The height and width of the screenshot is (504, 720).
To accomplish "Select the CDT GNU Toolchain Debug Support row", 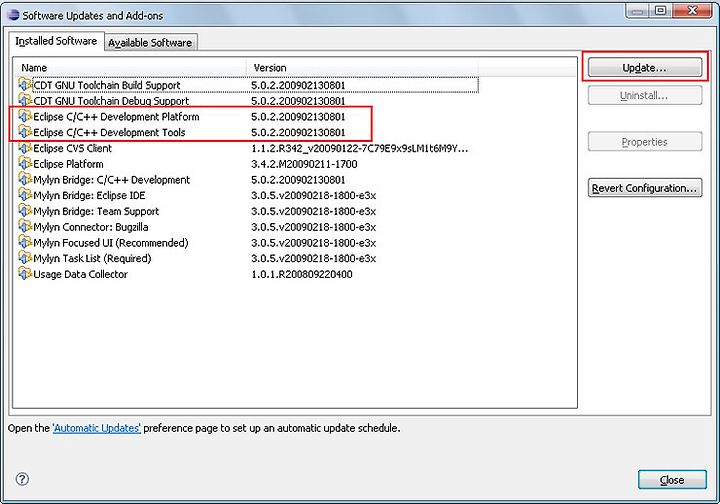I will (248, 101).
